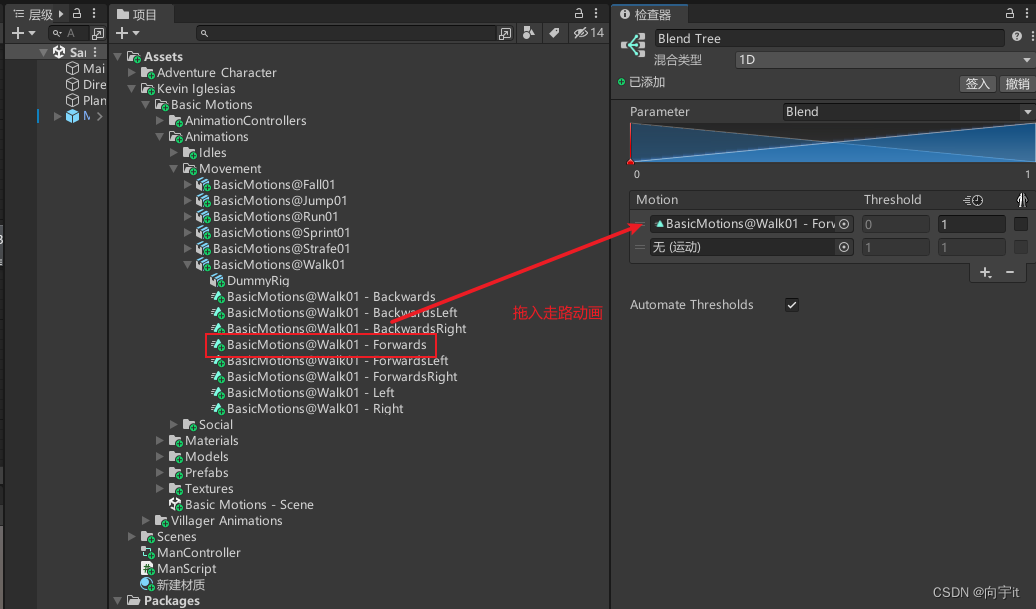The height and width of the screenshot is (609, 1036).
Task: Switch to the Inspector tab
Action: point(646,15)
